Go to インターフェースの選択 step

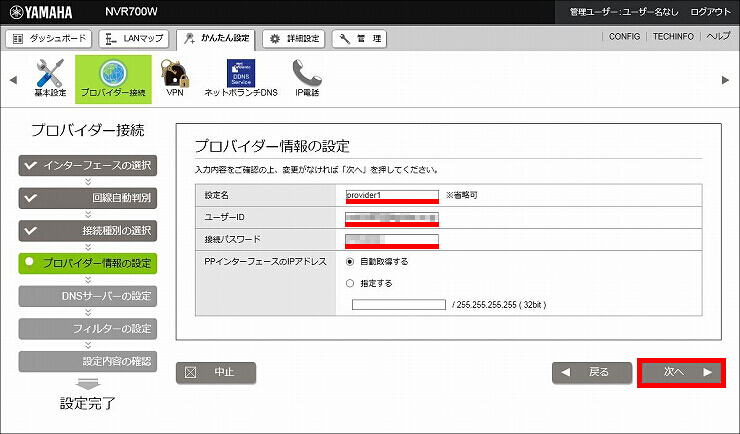pos(88,166)
